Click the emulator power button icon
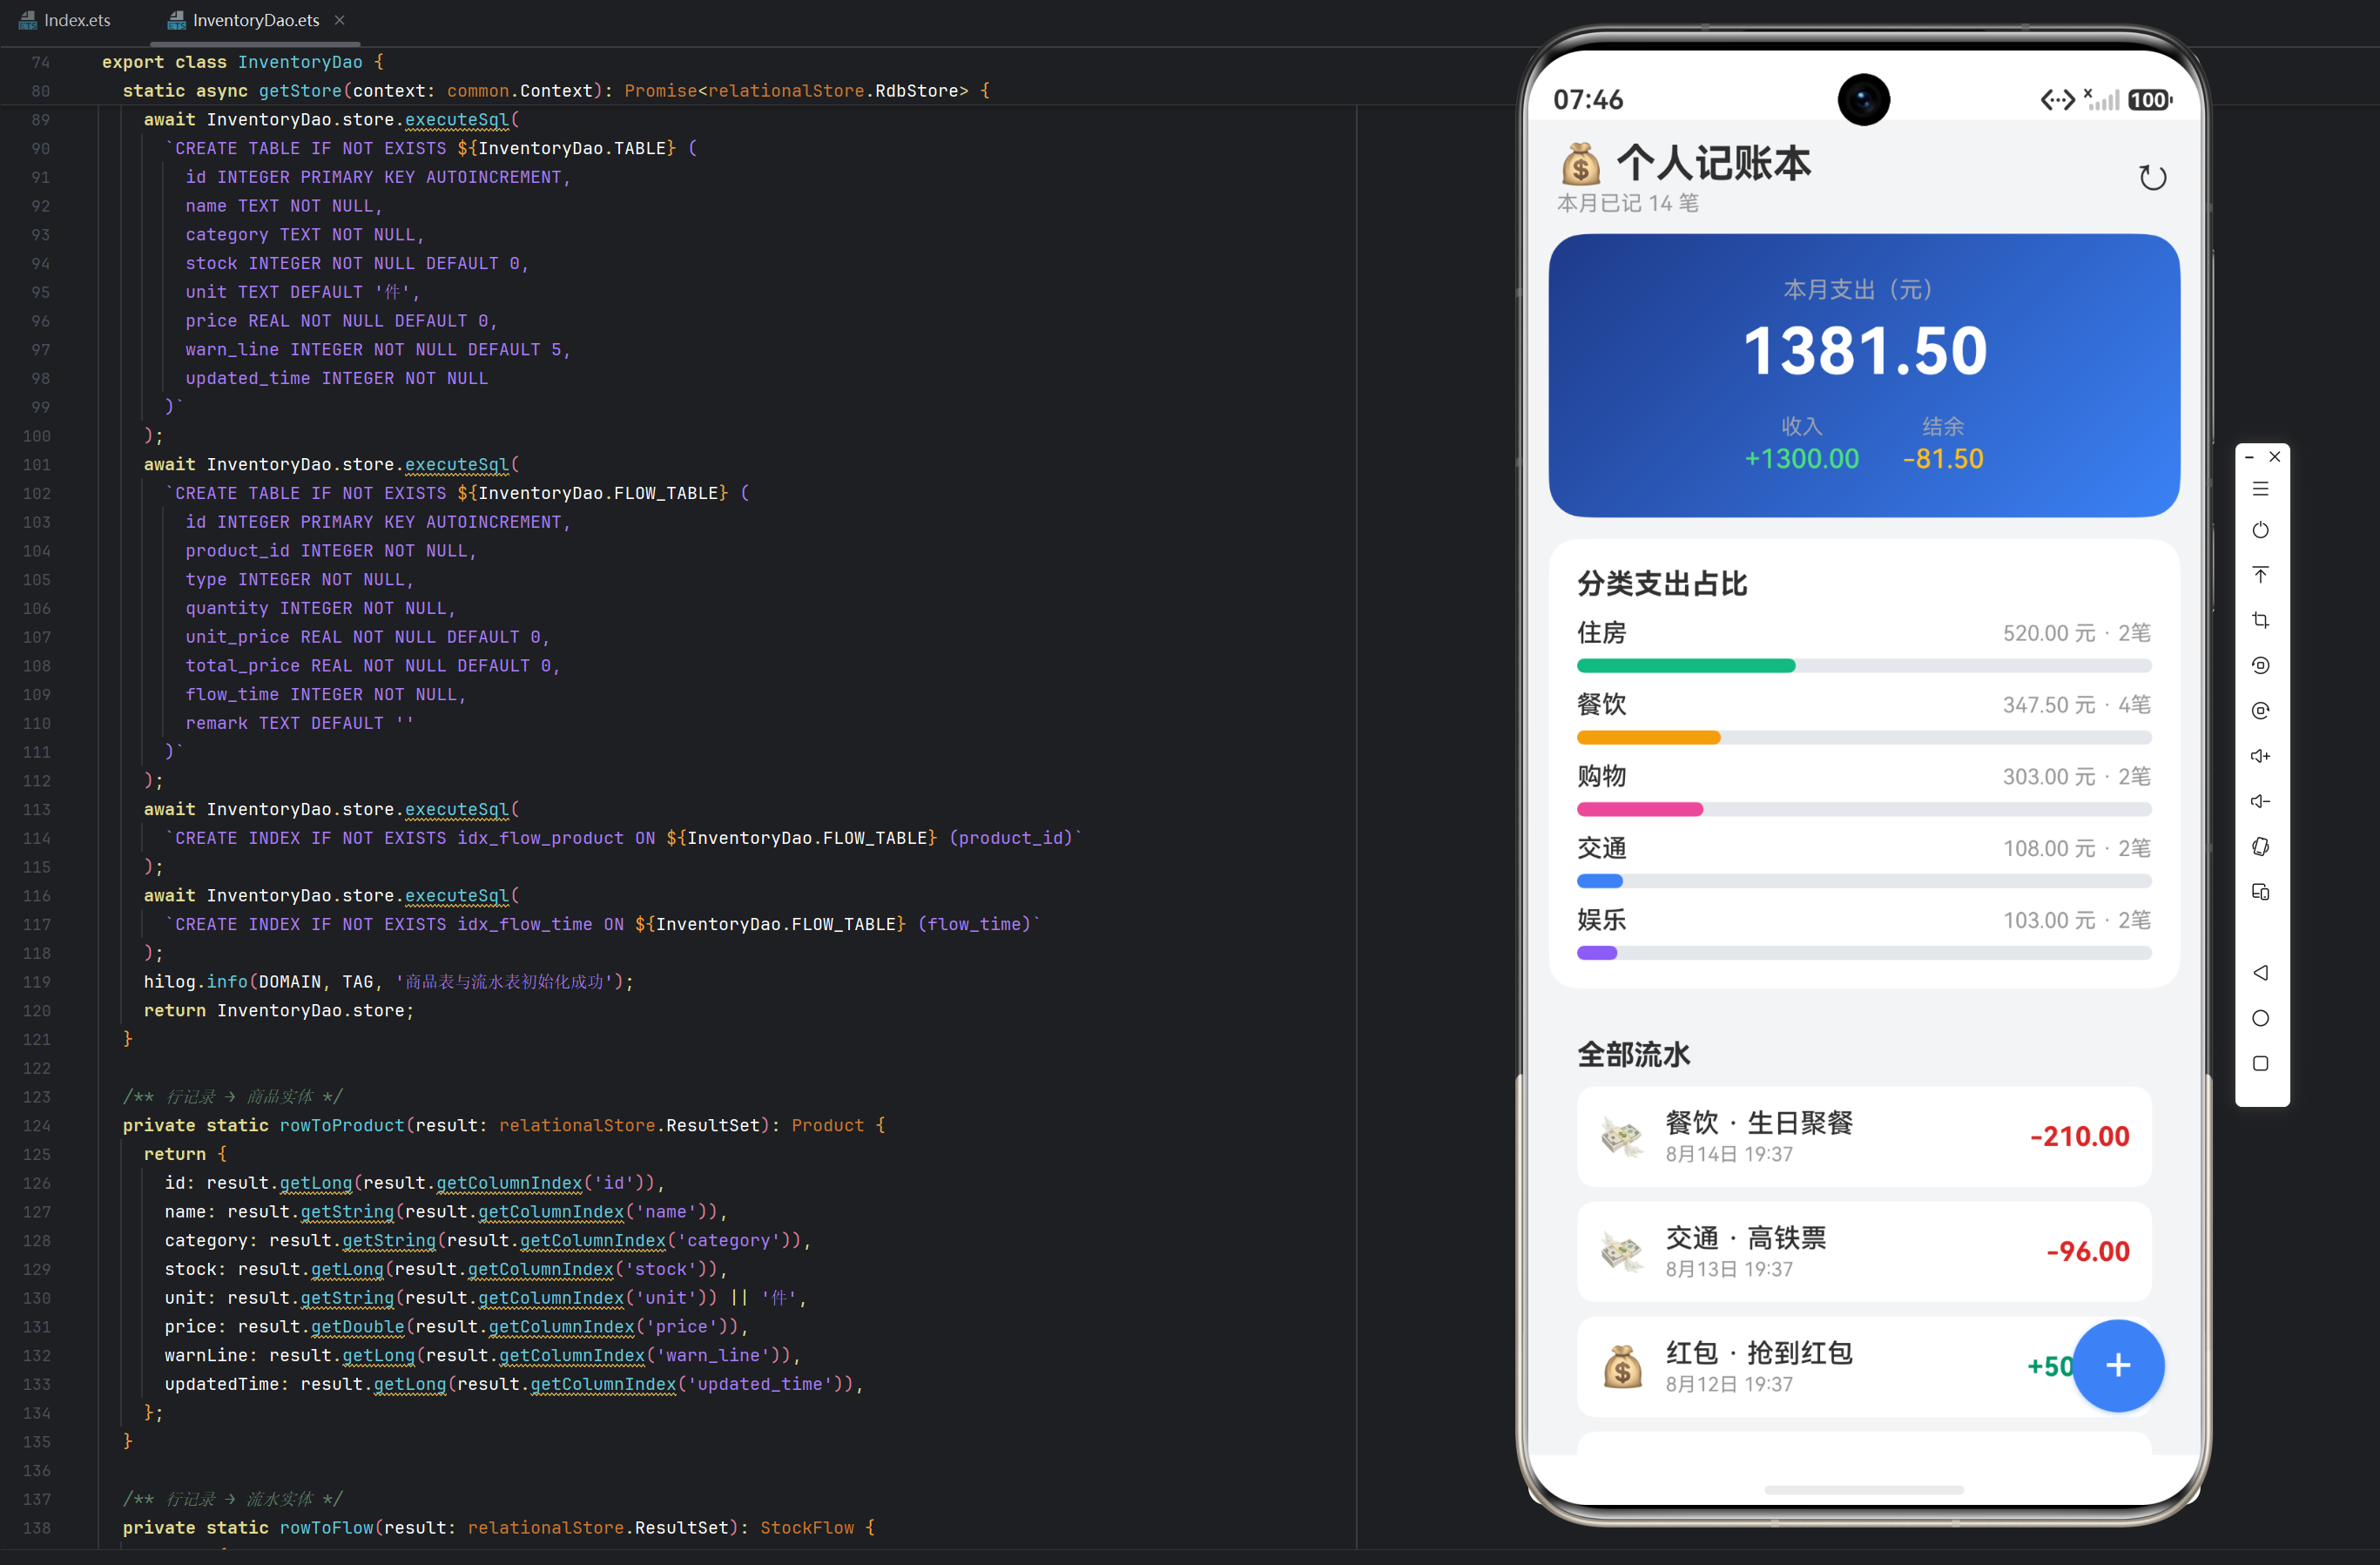Screen dimensions: 2380x1565 2260,530
